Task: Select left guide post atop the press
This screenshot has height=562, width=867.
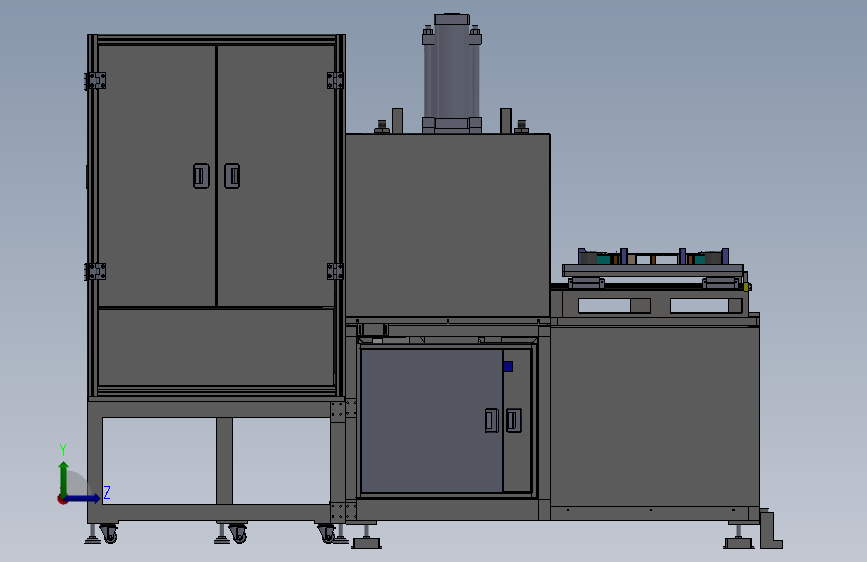Action: click(397, 121)
